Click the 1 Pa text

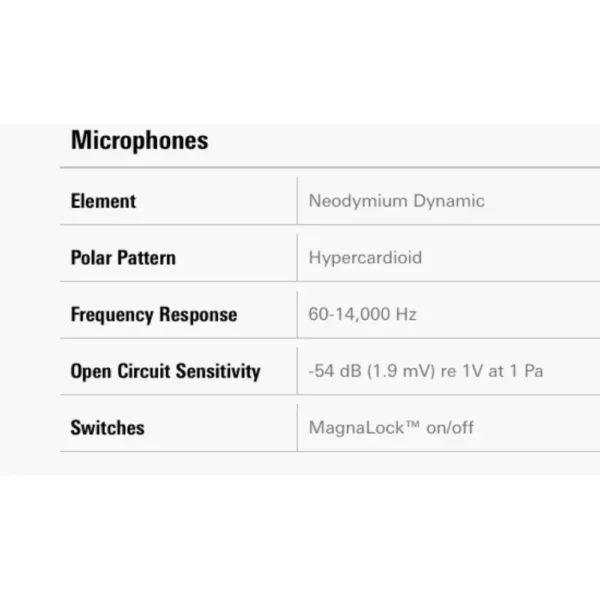click(x=526, y=371)
